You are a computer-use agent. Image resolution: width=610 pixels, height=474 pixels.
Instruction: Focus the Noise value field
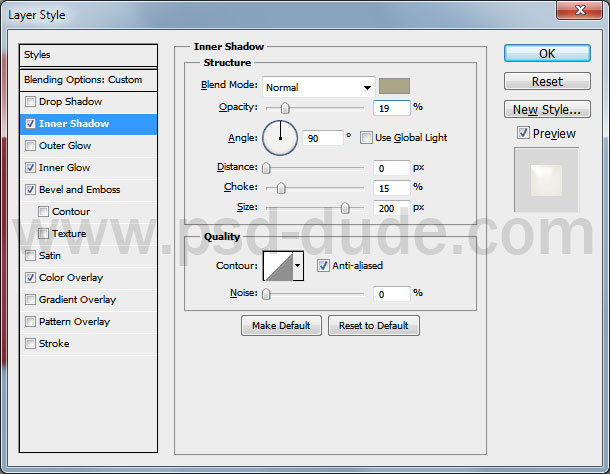tap(392, 294)
